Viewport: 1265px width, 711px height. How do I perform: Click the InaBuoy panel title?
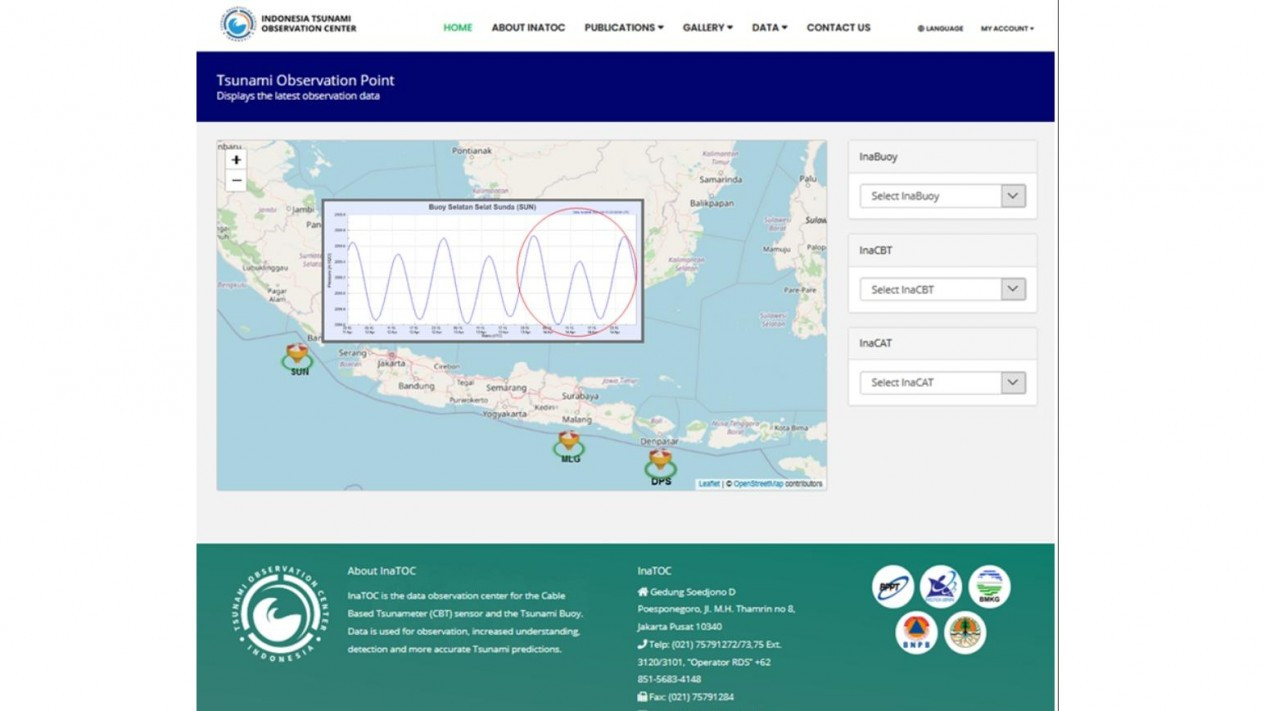[x=878, y=157]
